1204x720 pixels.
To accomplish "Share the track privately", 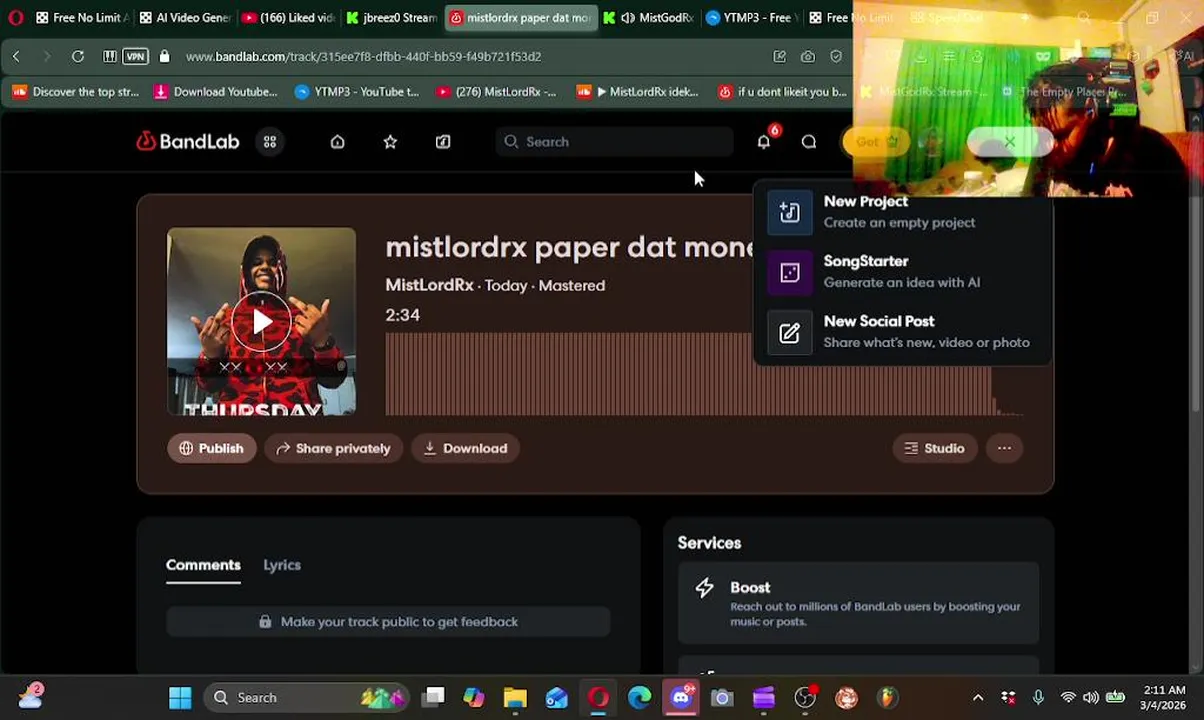I will tap(334, 448).
